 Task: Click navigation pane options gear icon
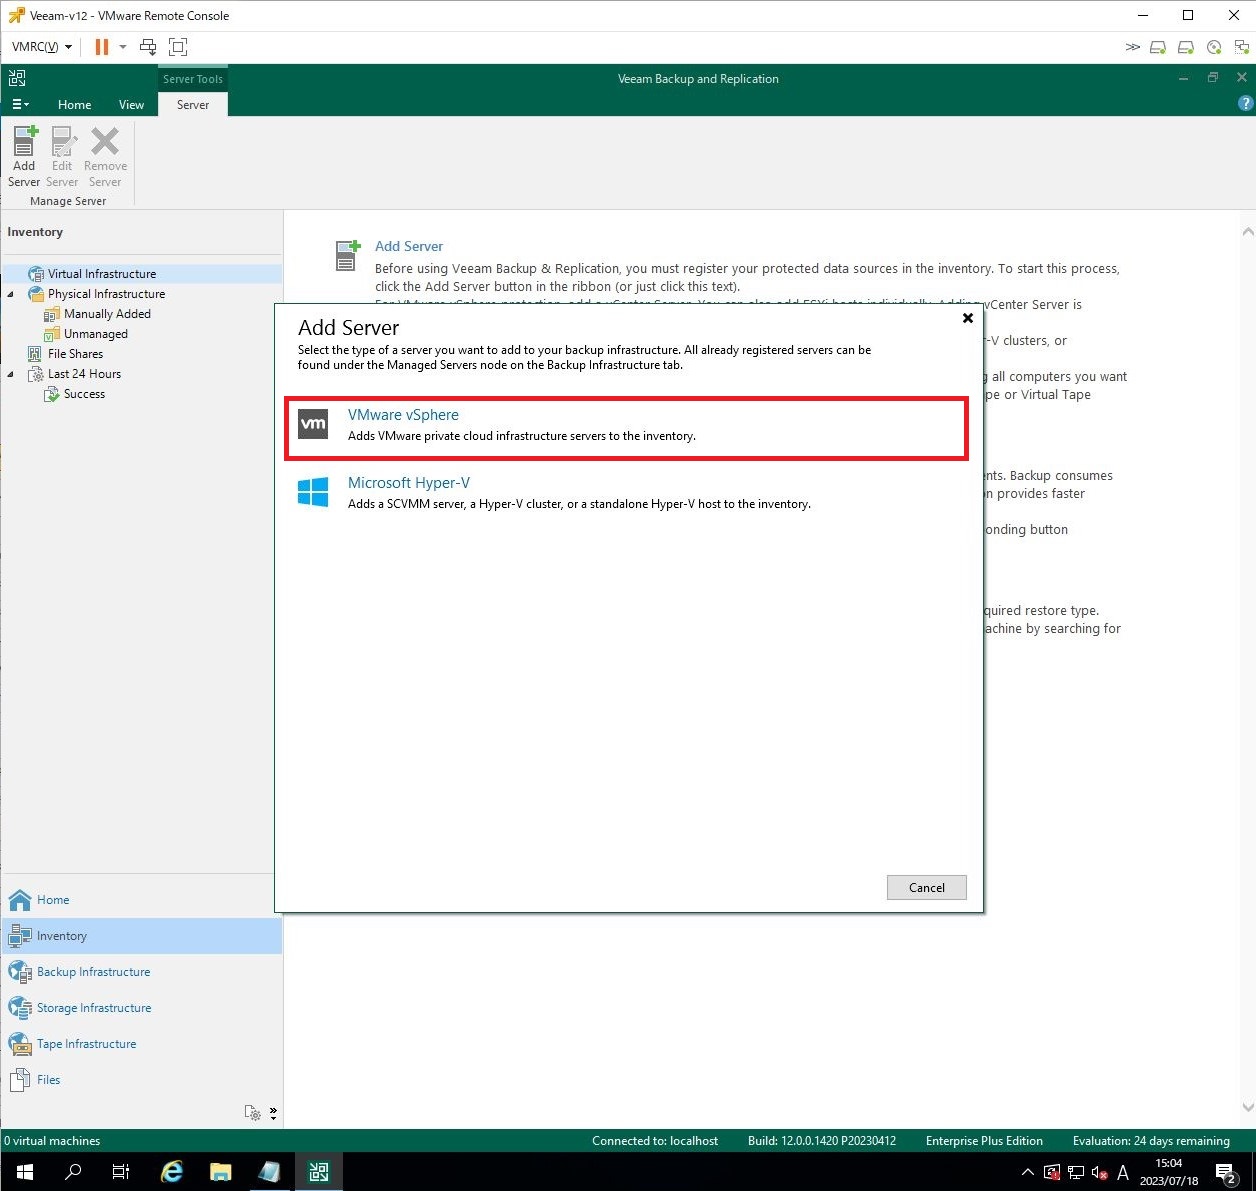click(253, 1113)
